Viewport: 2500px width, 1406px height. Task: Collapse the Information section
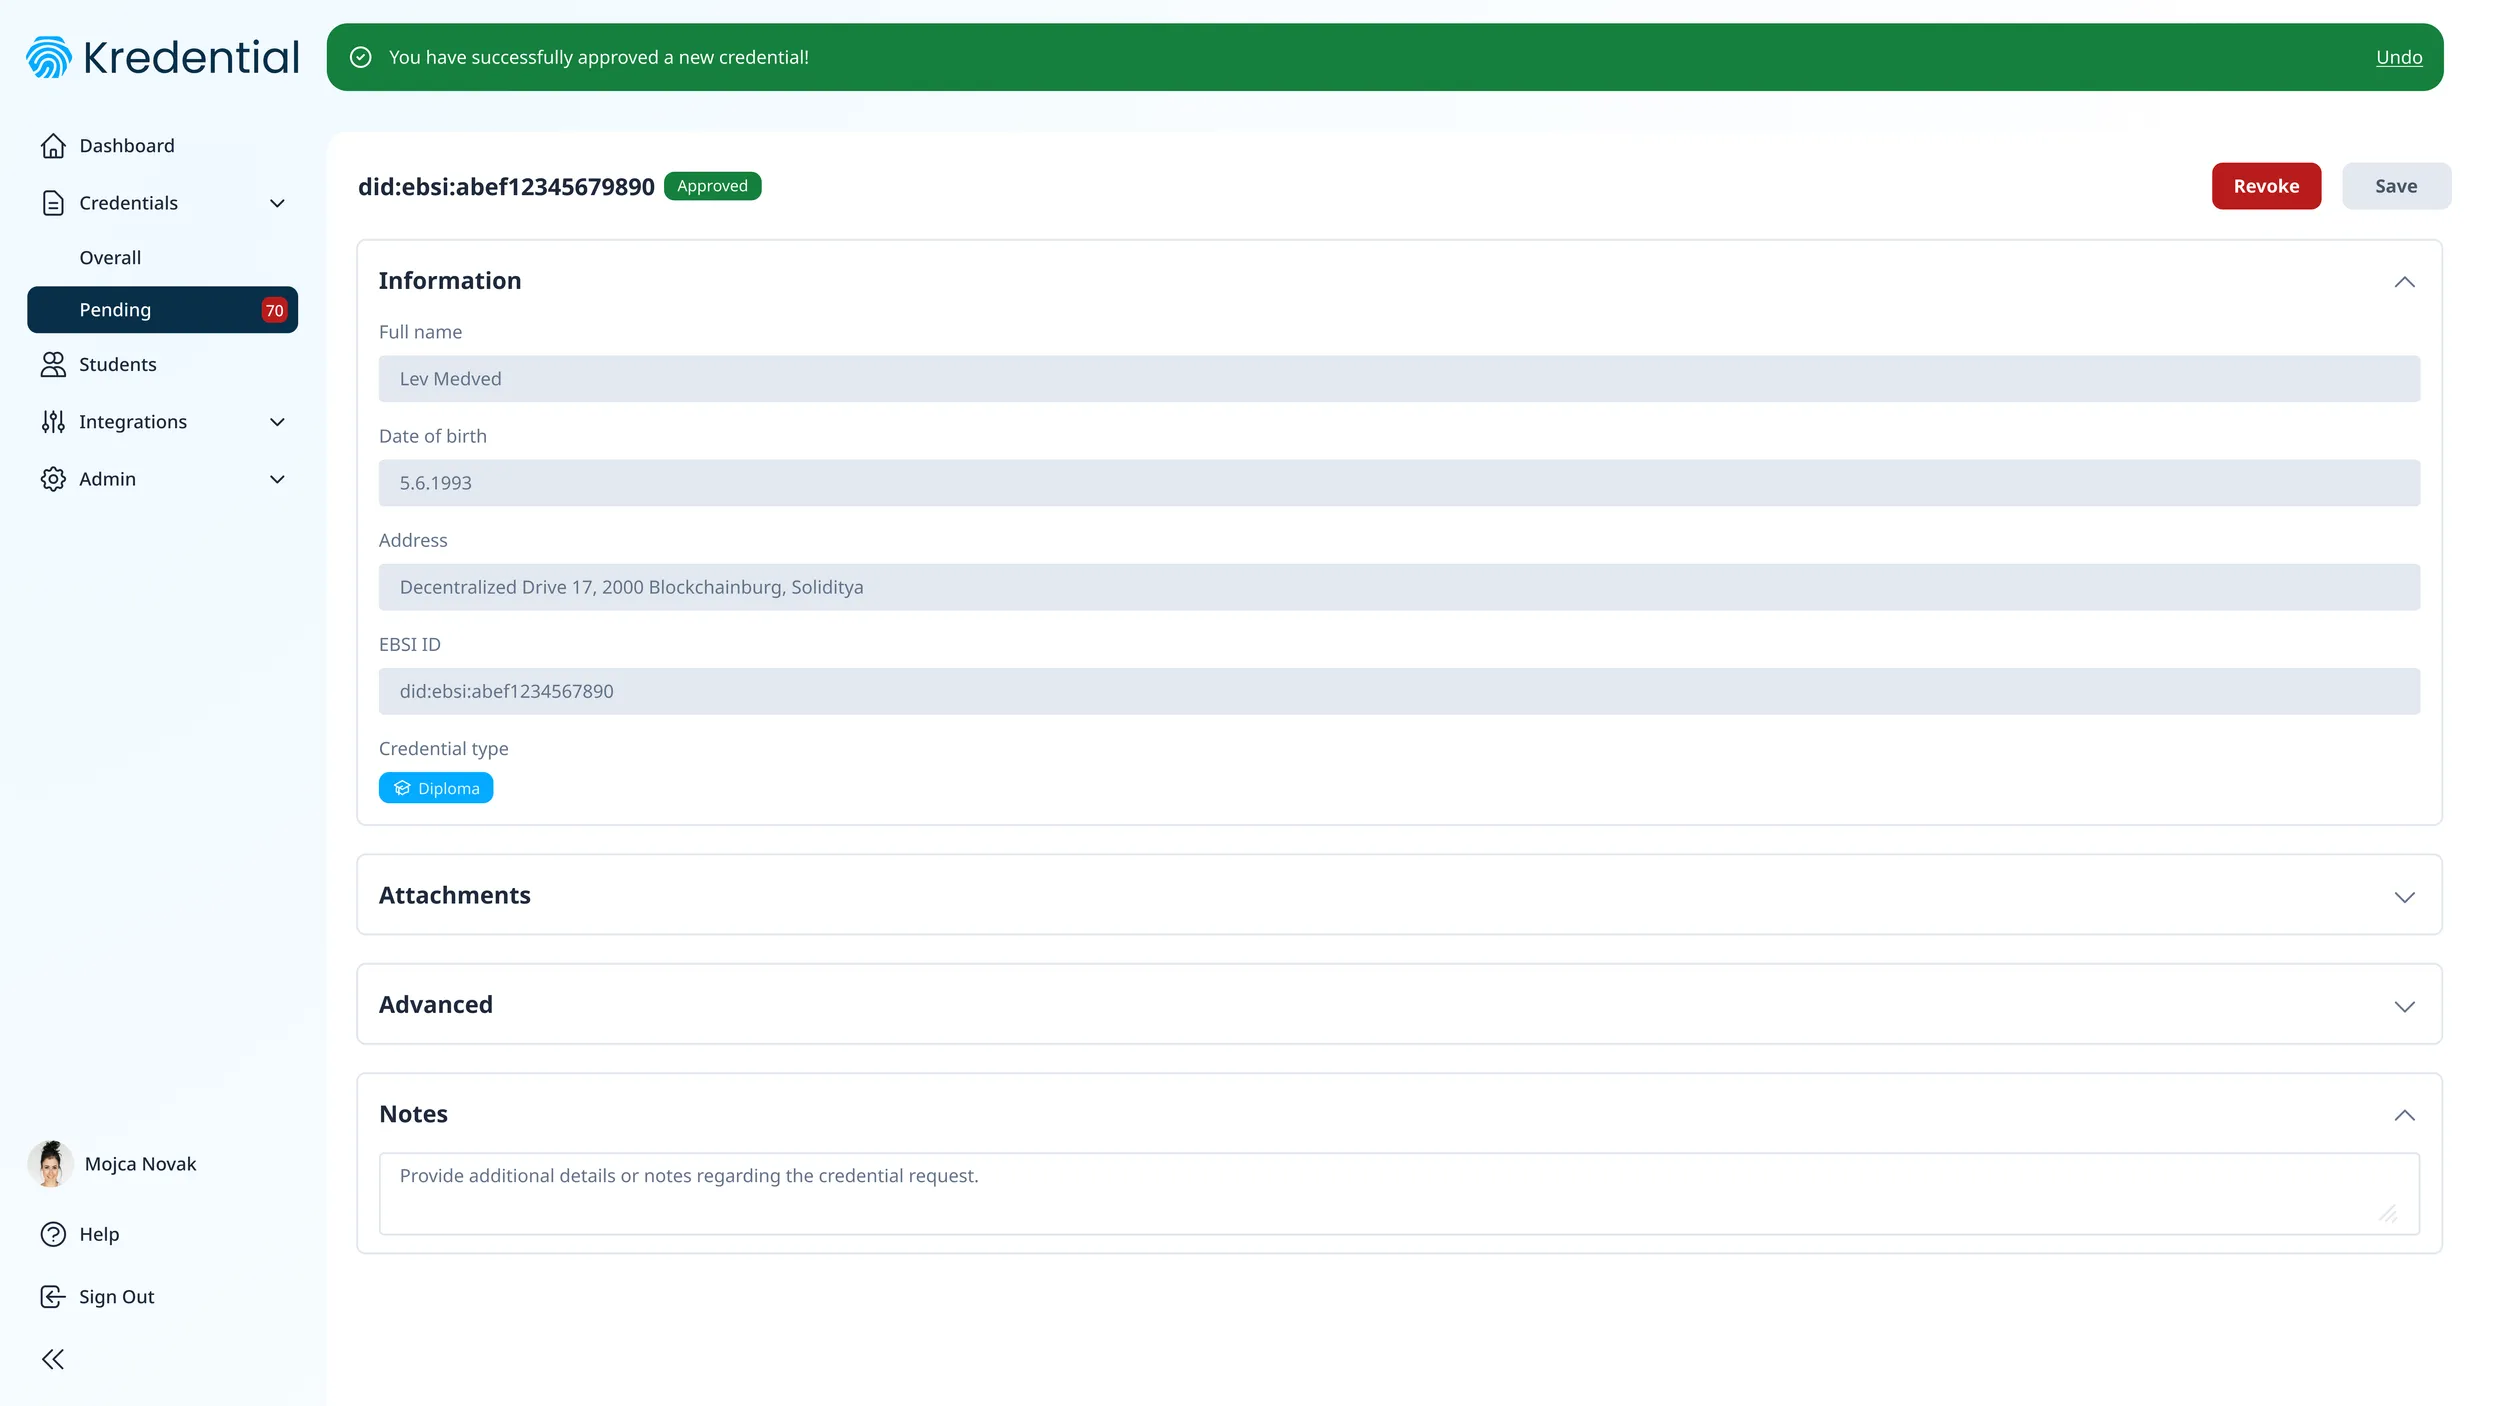pyautogui.click(x=2404, y=282)
